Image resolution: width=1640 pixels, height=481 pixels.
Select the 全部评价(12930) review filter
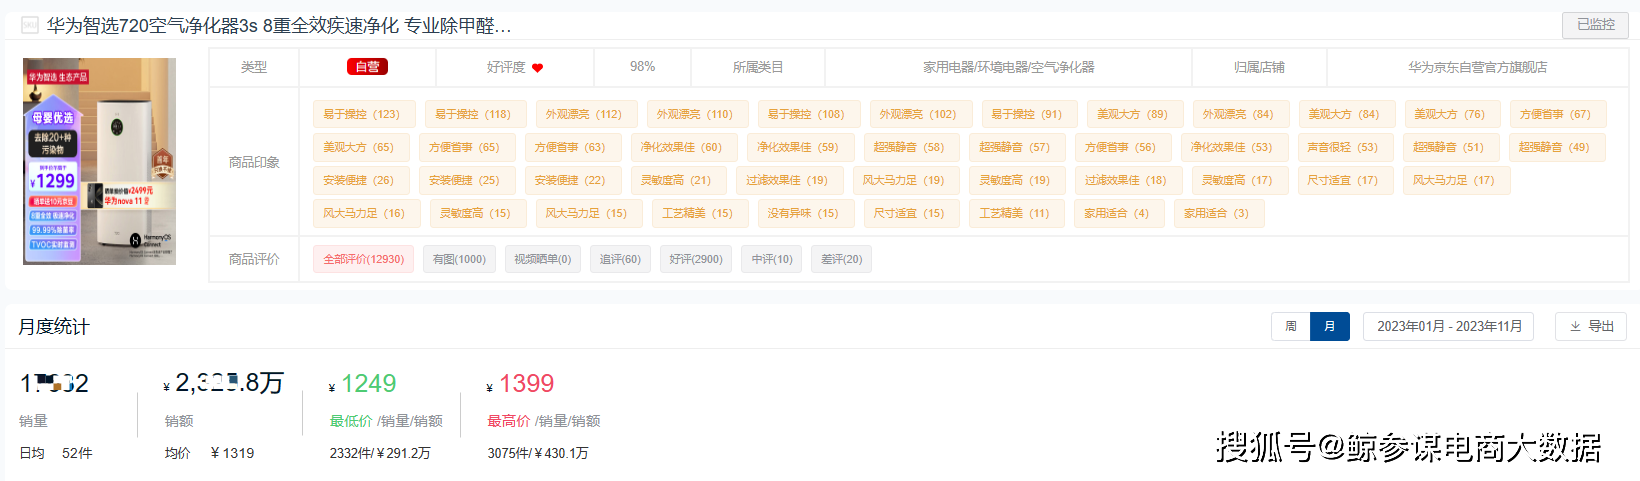364,259
